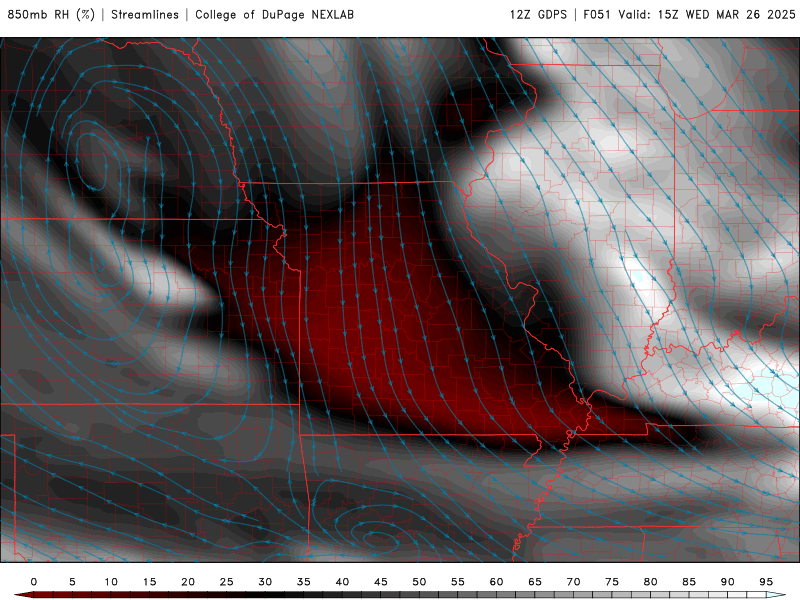Click the "25" color scale label
This screenshot has height=600, width=800.
227,582
